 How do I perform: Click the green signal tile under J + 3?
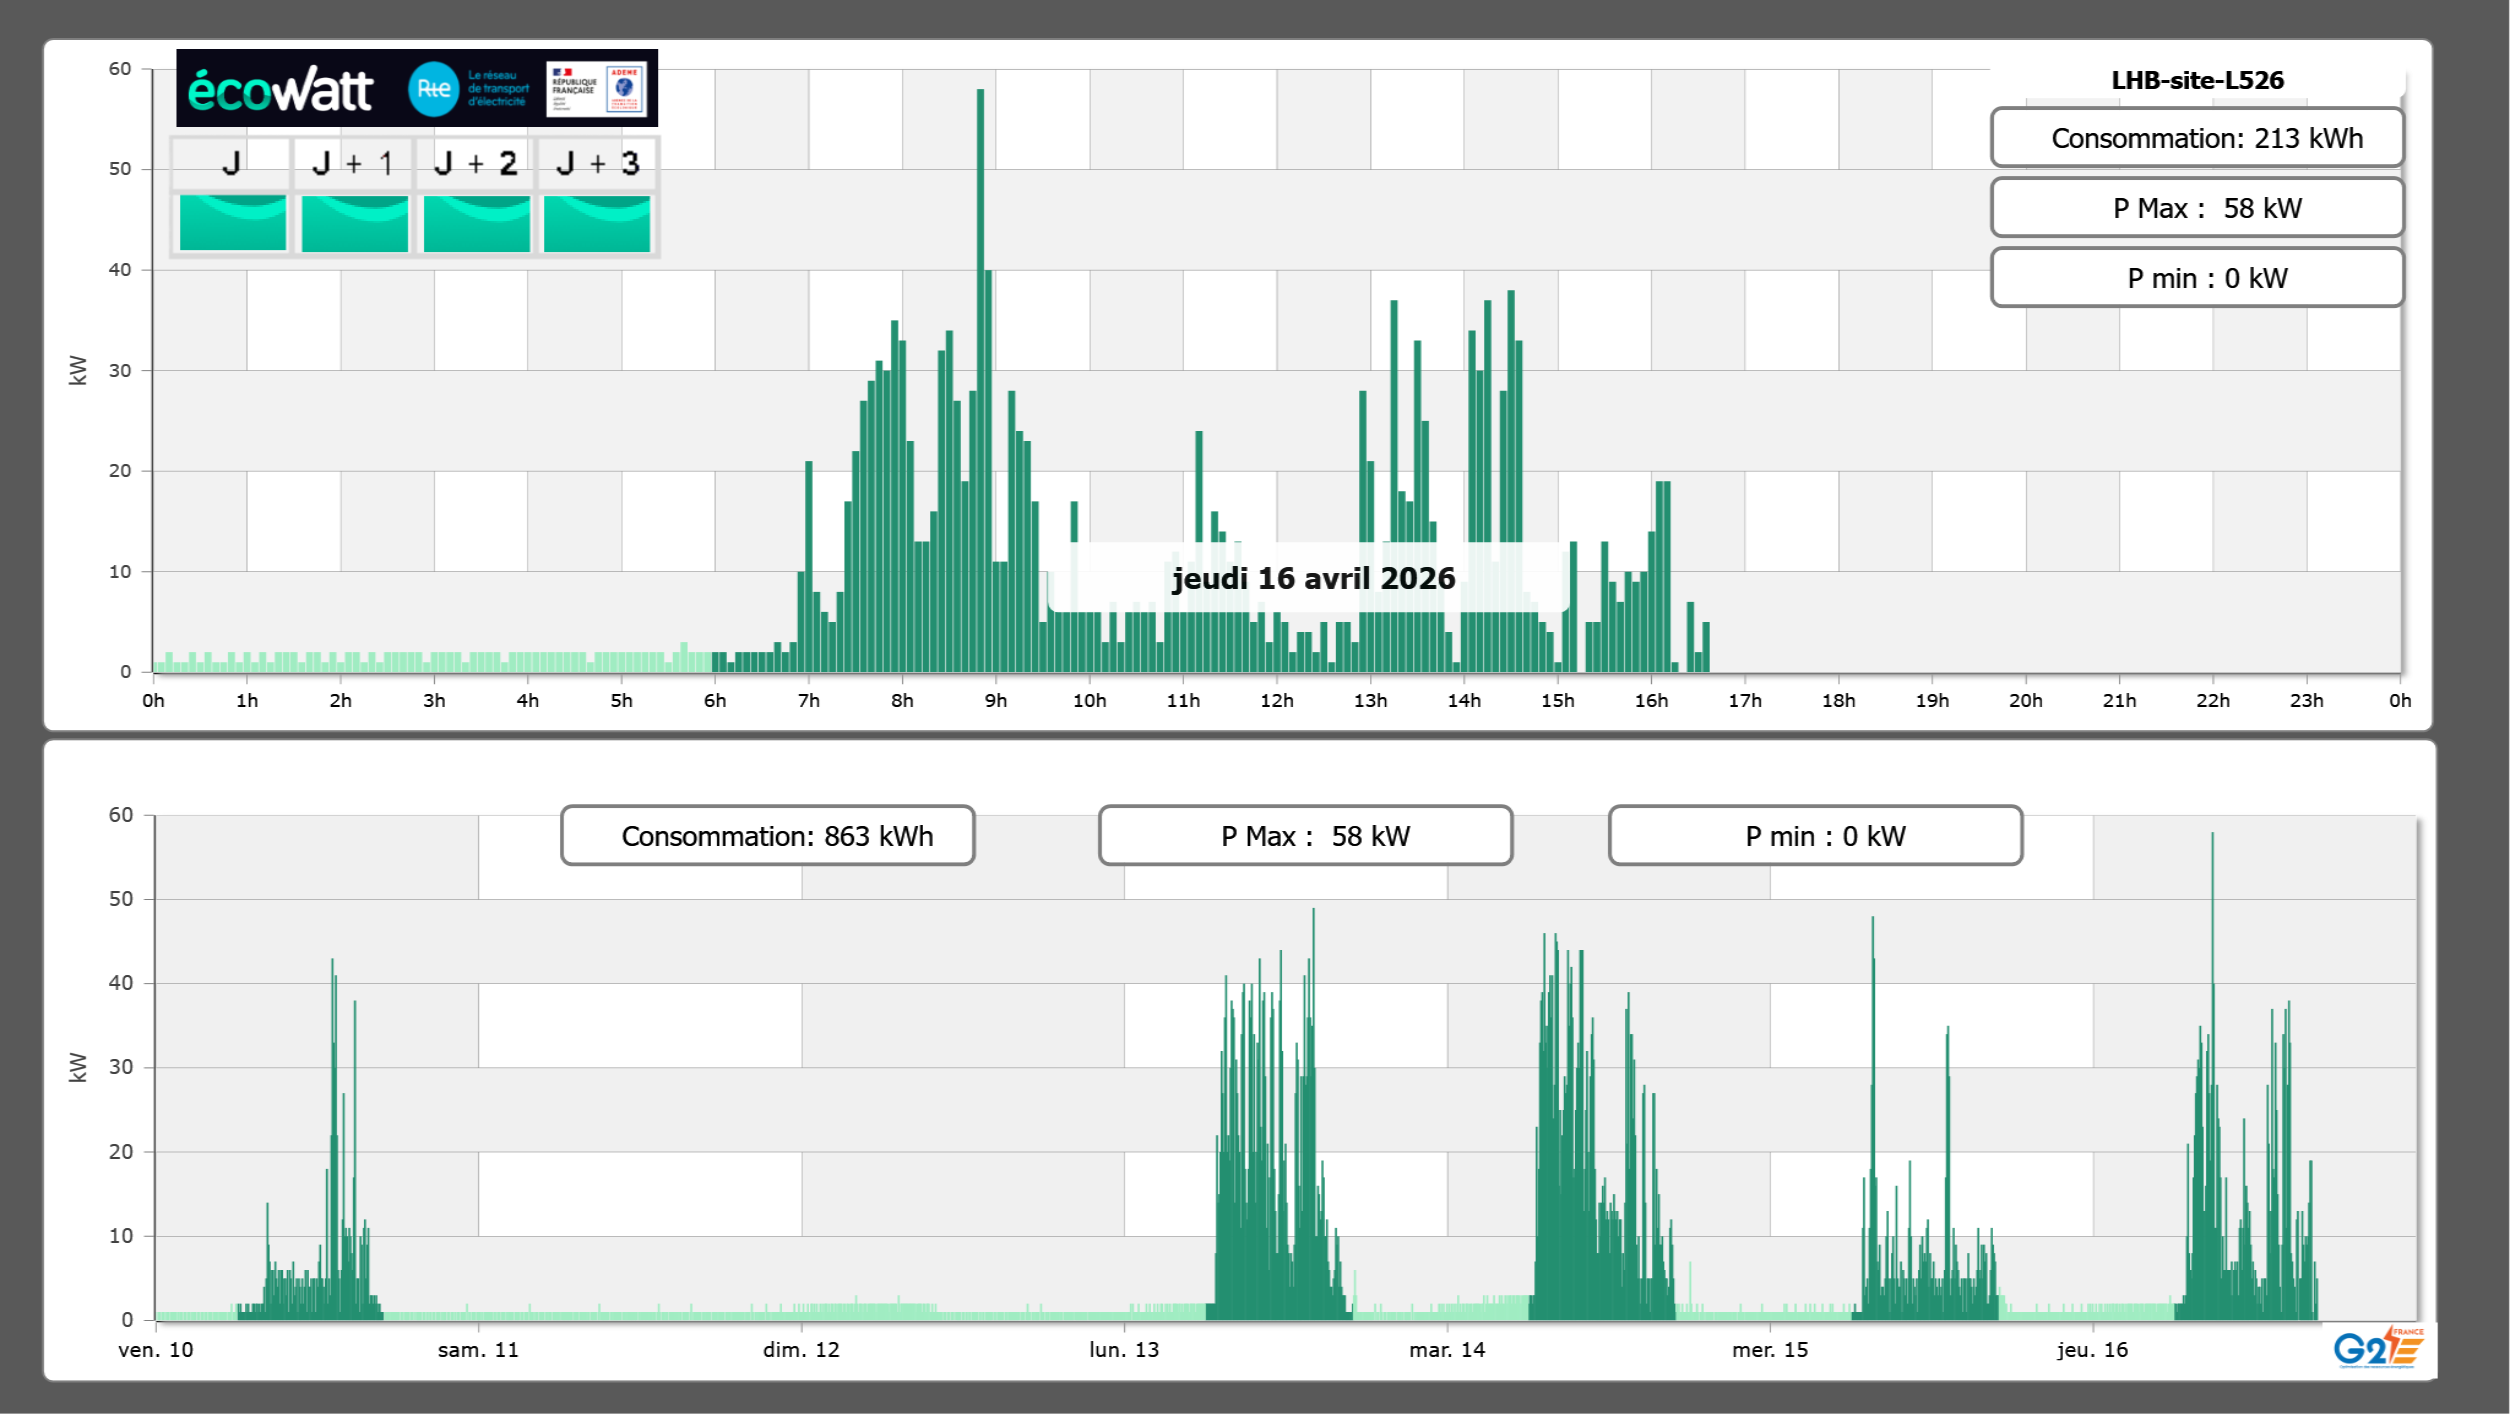597,223
